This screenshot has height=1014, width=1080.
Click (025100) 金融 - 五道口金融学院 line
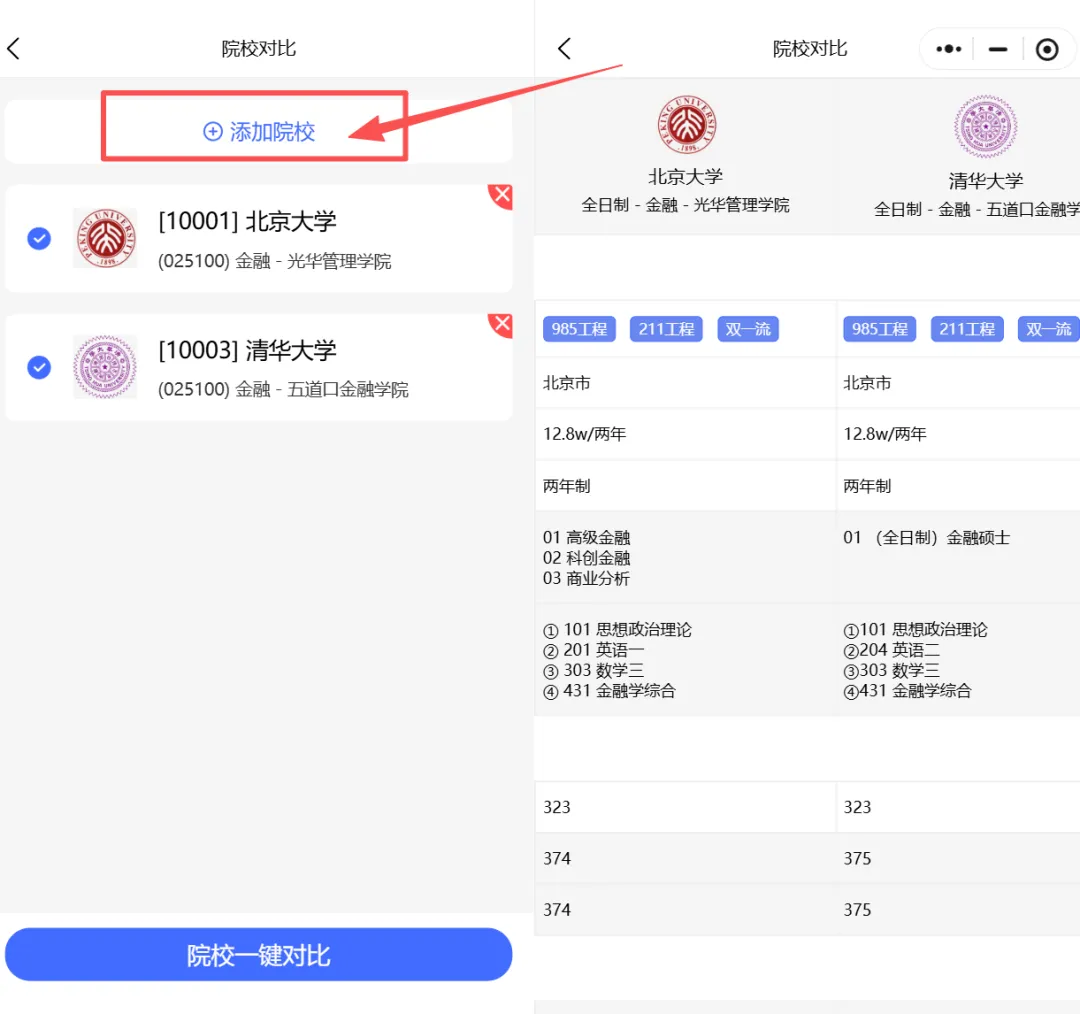tap(283, 390)
